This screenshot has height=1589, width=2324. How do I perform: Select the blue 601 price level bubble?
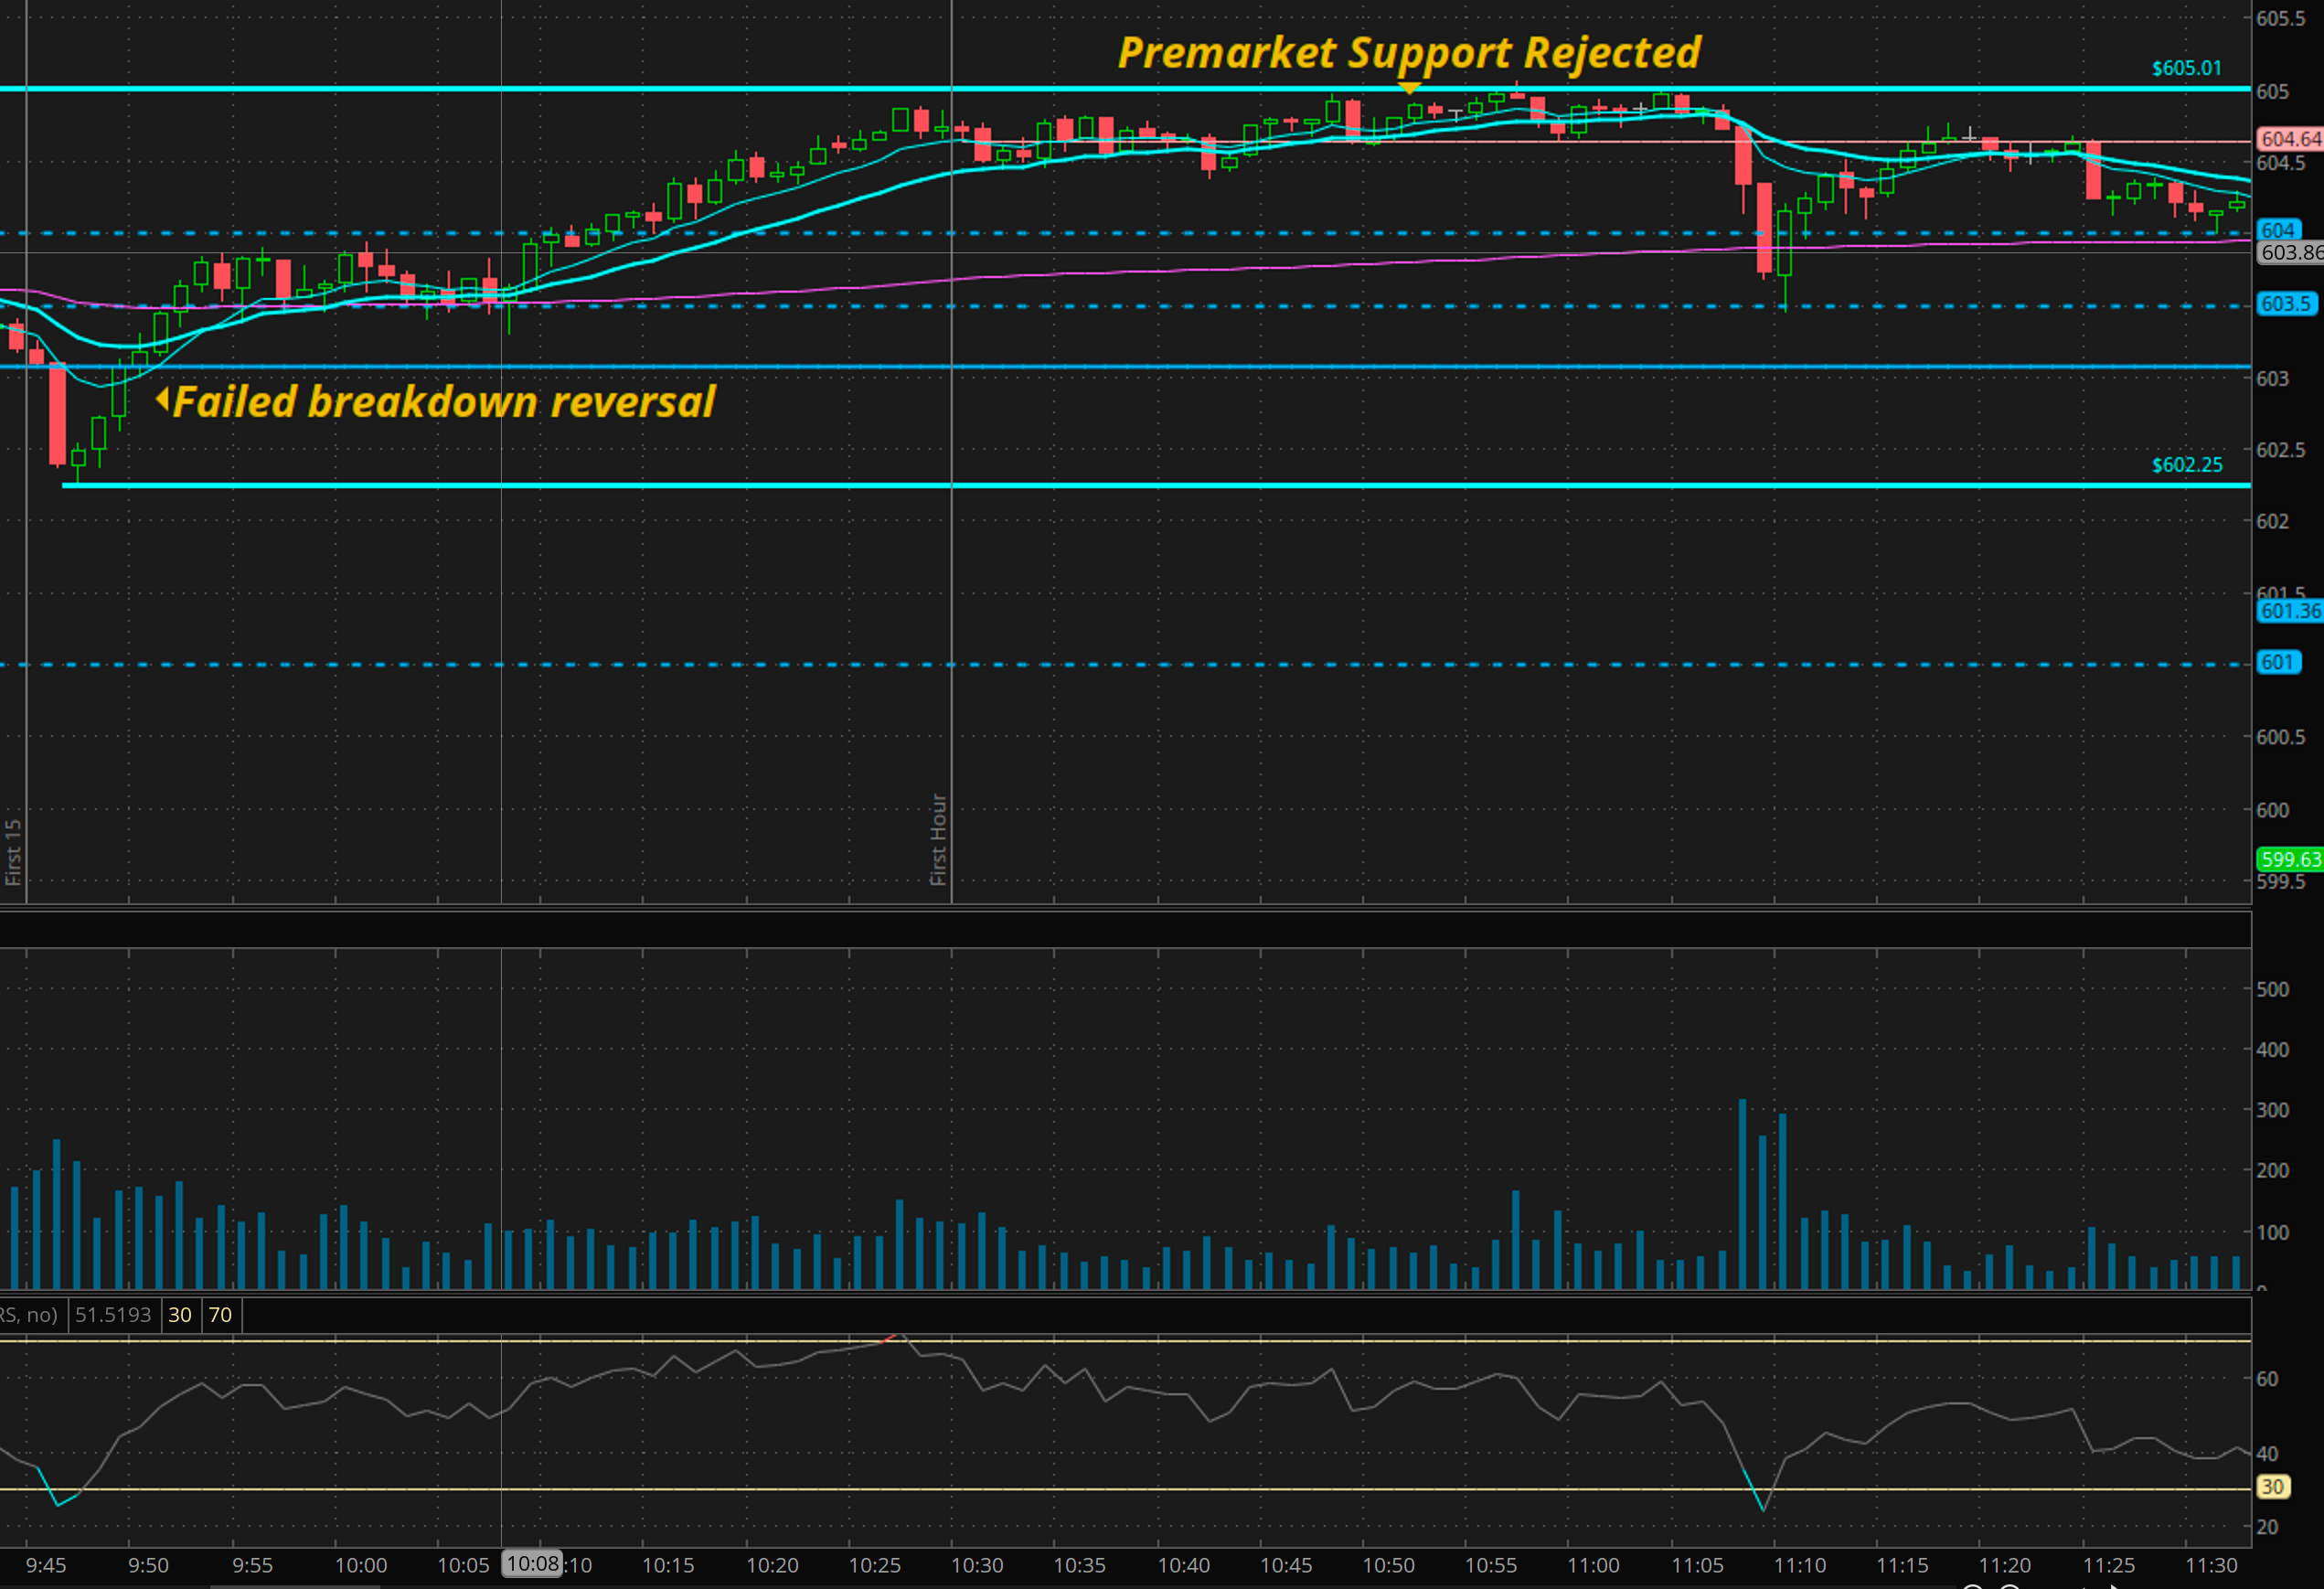click(x=2277, y=662)
